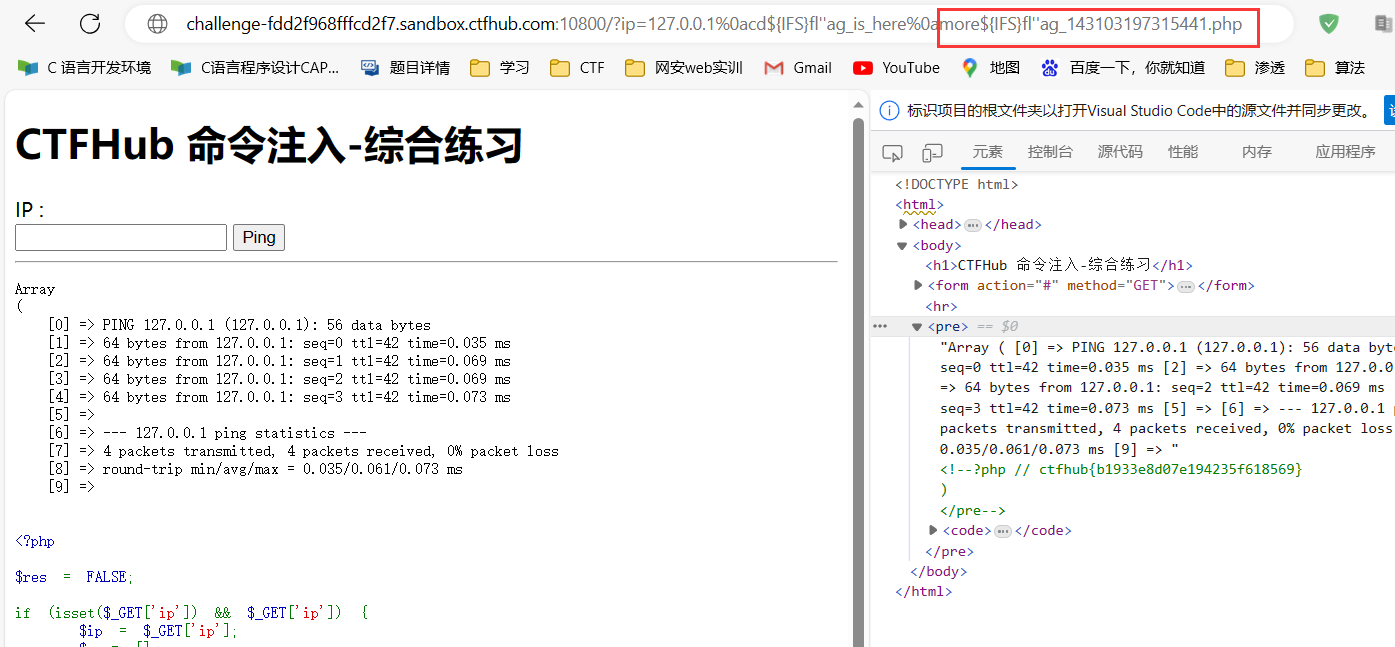Click the page's vertical scrollbar thumb

pyautogui.click(x=857, y=380)
